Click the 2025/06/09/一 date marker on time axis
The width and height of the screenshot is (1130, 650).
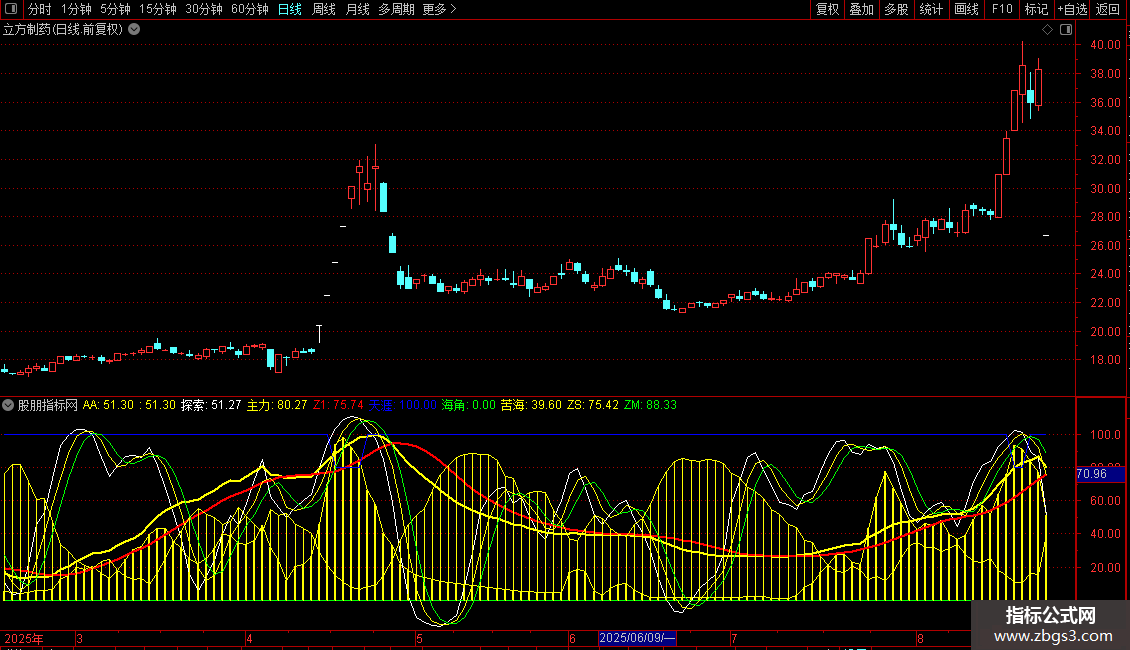637,638
